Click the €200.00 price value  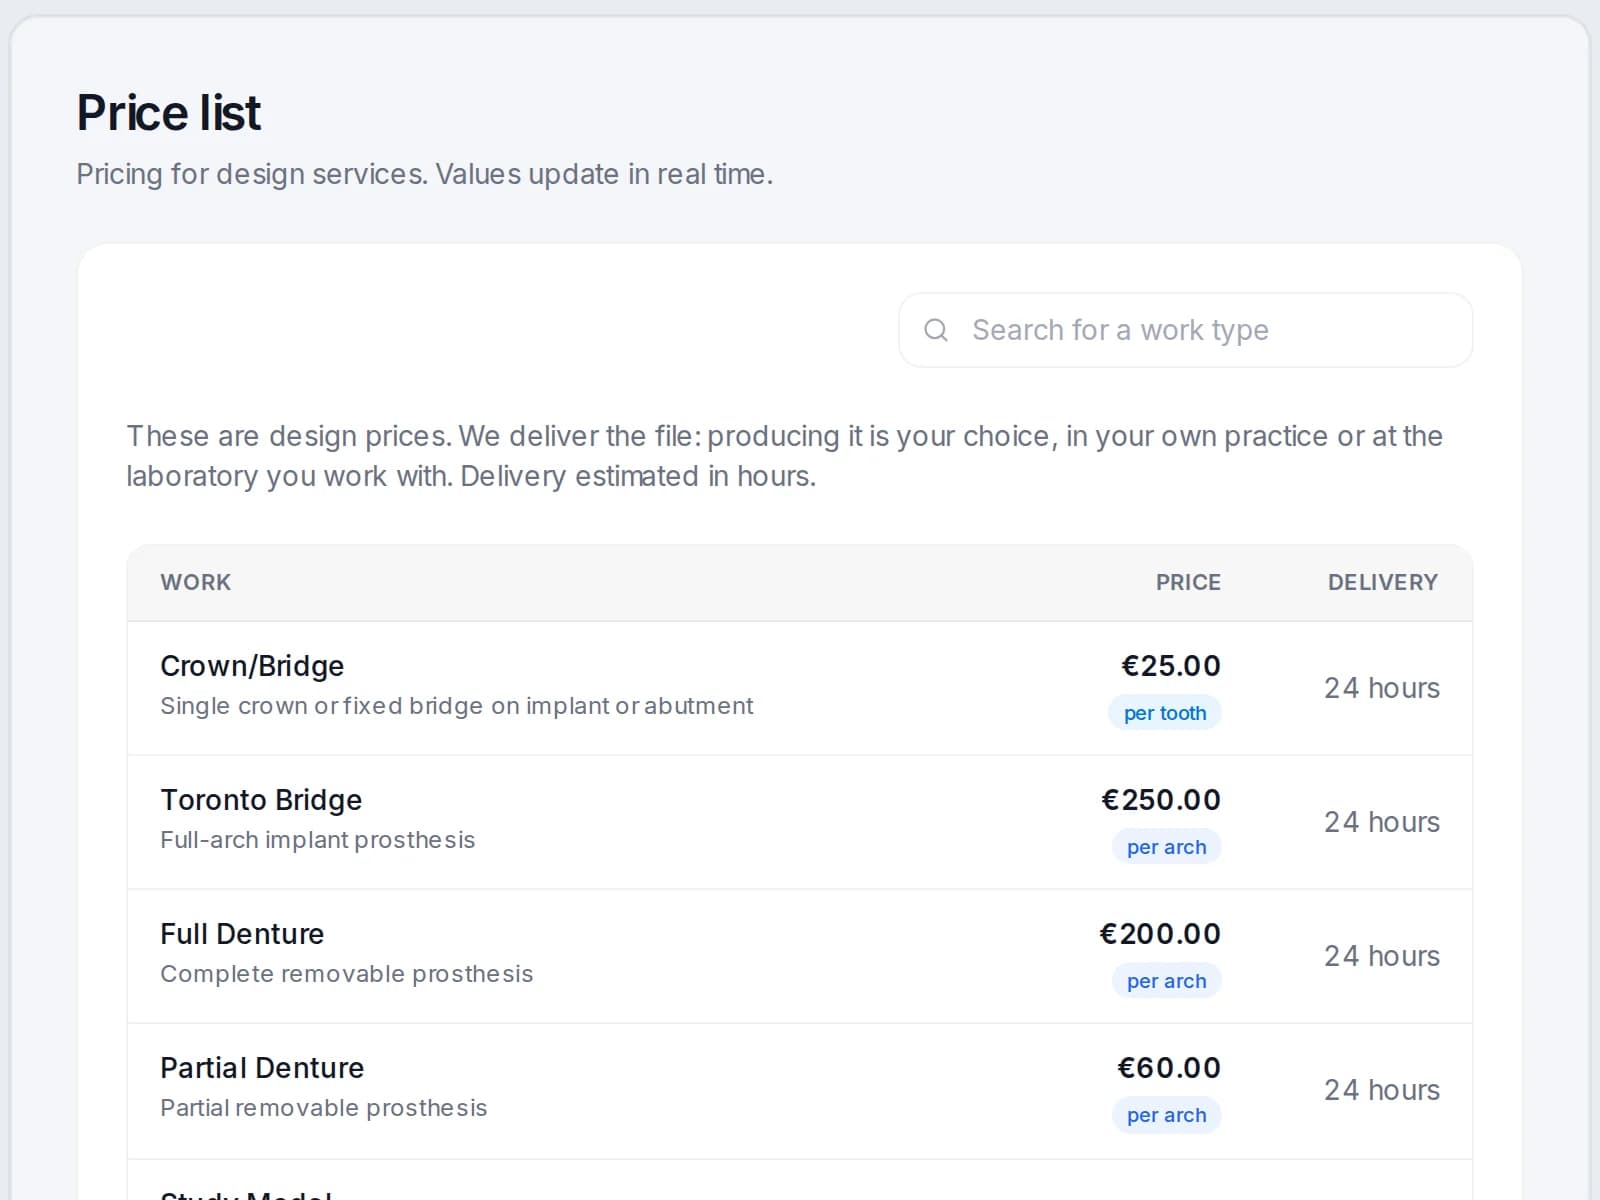tap(1160, 934)
